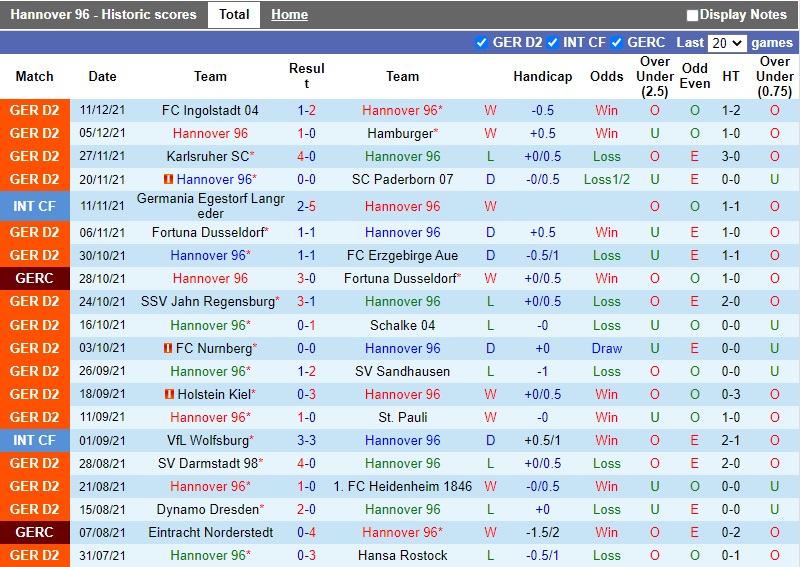800x567 pixels.
Task: Open the Last 20 games dropdown
Action: (727, 43)
